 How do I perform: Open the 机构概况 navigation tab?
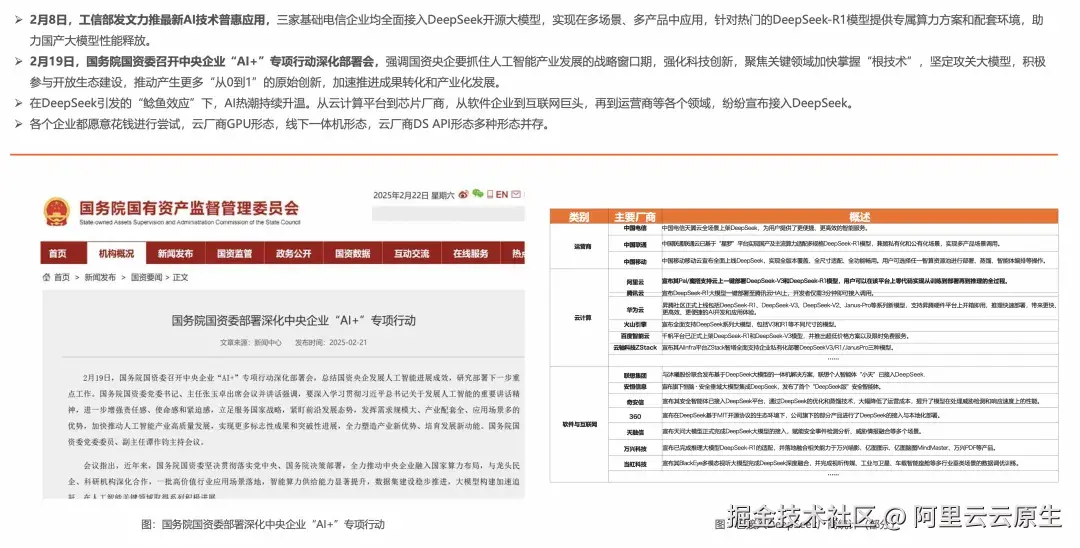[x=116, y=253]
